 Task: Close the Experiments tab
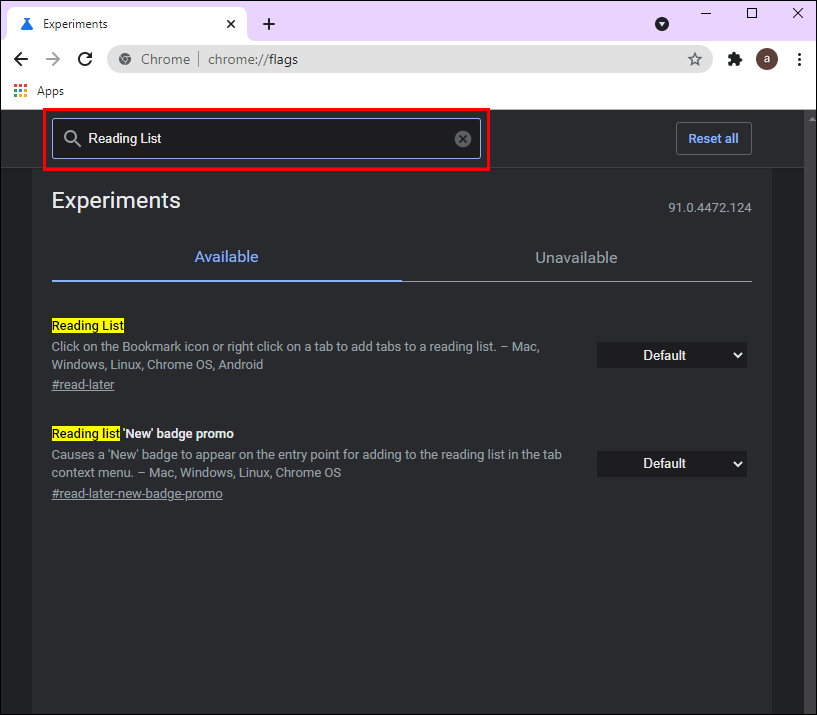click(x=231, y=24)
